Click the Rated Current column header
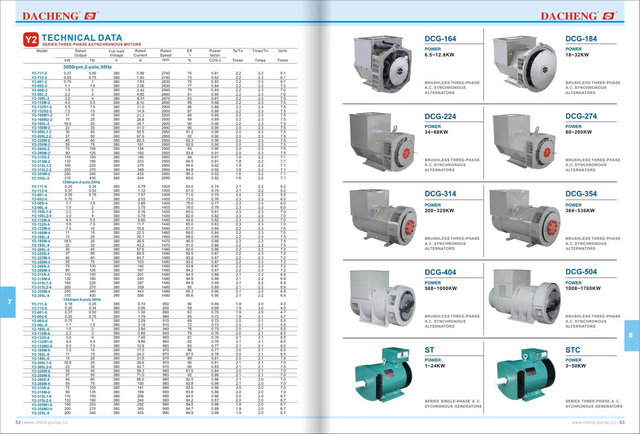 [x=140, y=53]
